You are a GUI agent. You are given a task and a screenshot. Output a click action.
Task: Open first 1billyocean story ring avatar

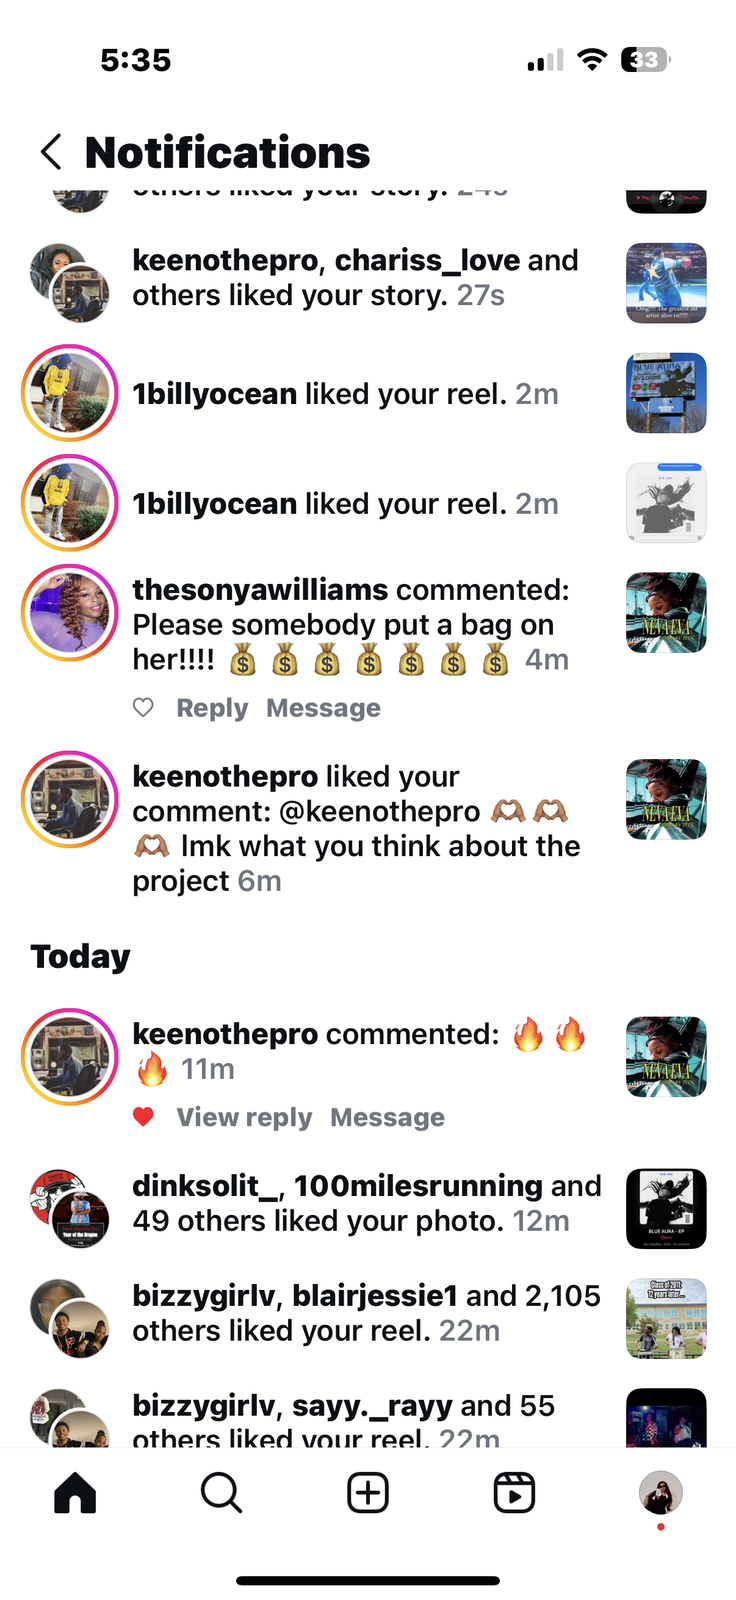click(x=70, y=393)
